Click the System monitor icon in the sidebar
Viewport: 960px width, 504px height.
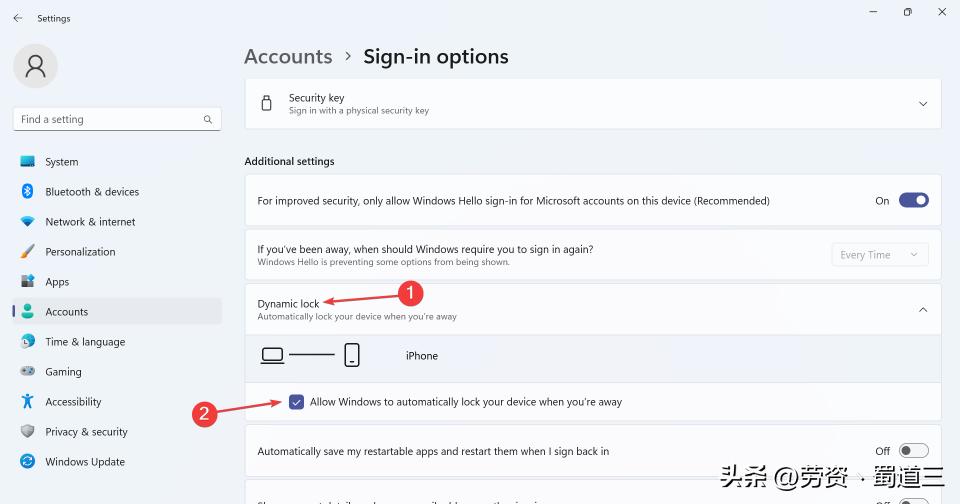(28, 162)
